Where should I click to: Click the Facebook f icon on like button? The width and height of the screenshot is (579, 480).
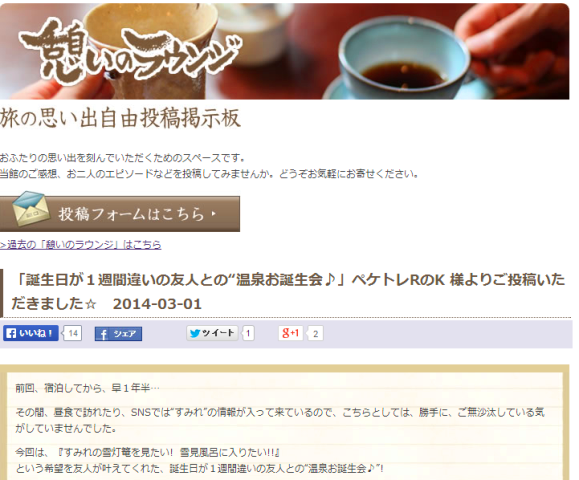(11, 333)
